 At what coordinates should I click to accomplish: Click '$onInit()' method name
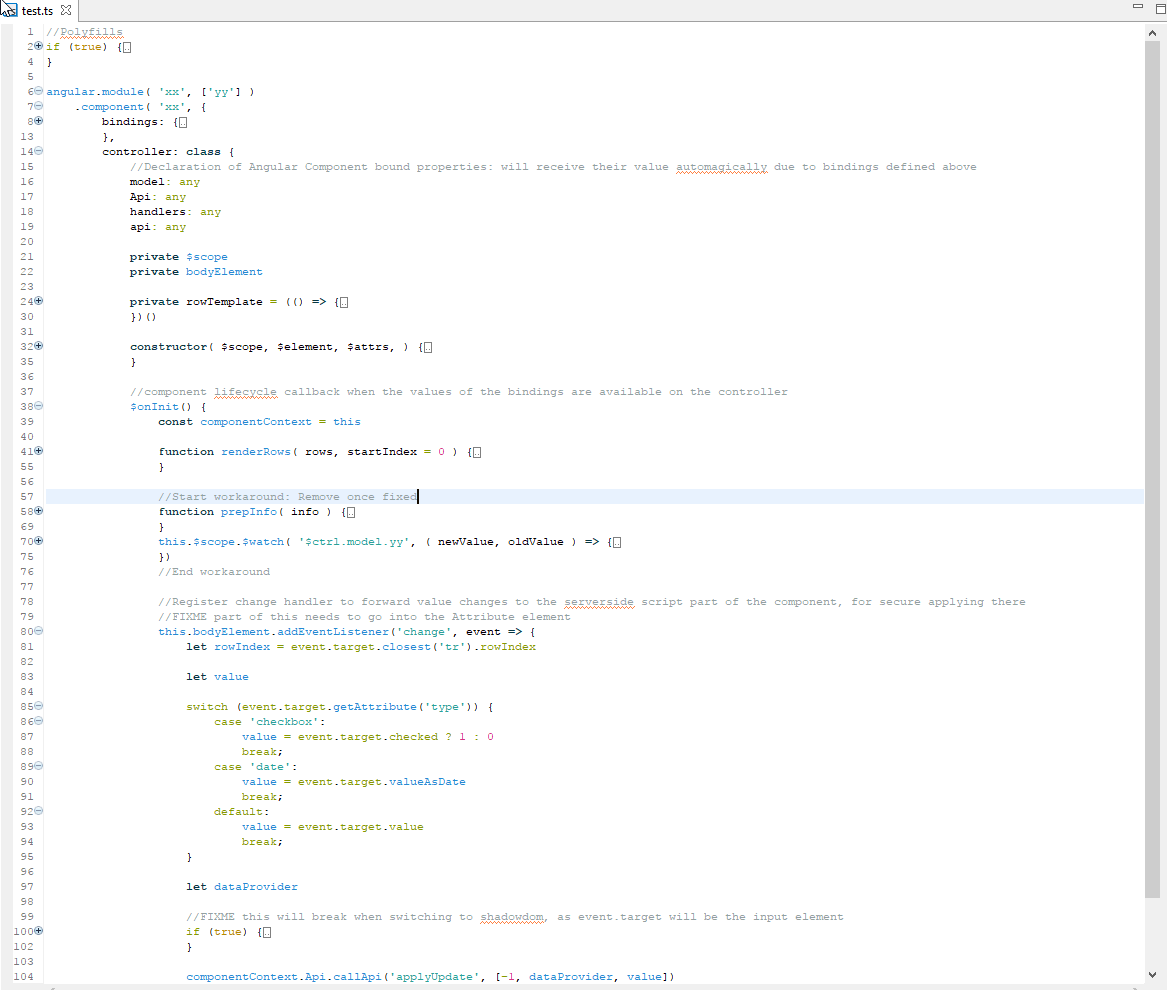point(161,406)
